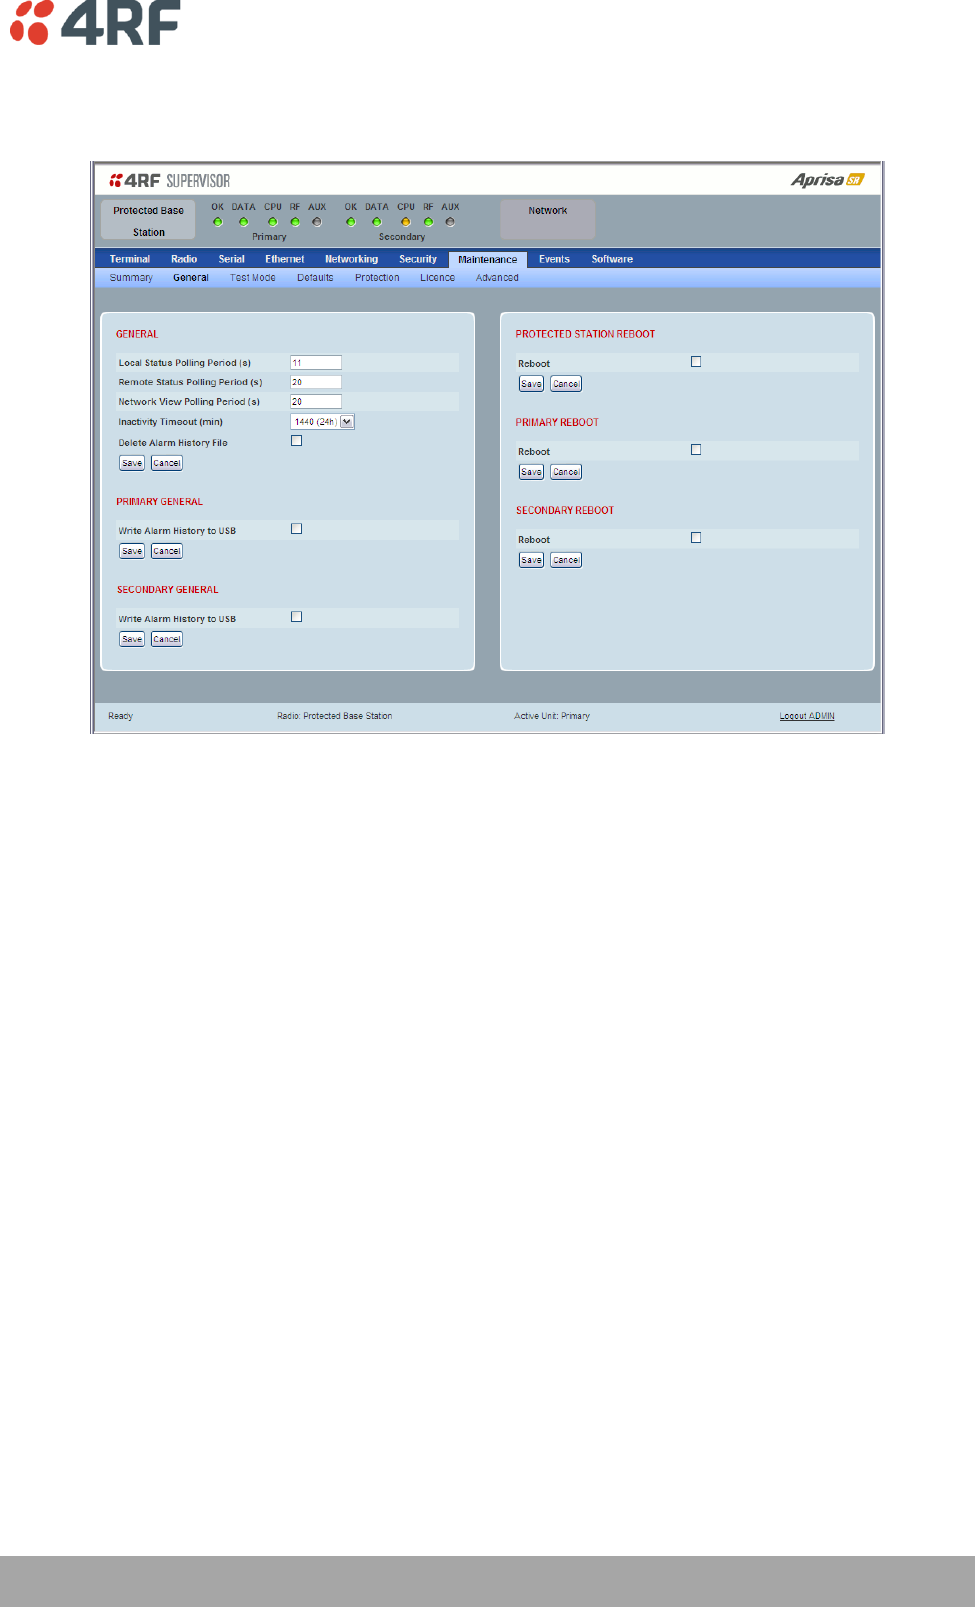Open the Ethernet menu
This screenshot has height=1607, width=975.
(x=284, y=259)
